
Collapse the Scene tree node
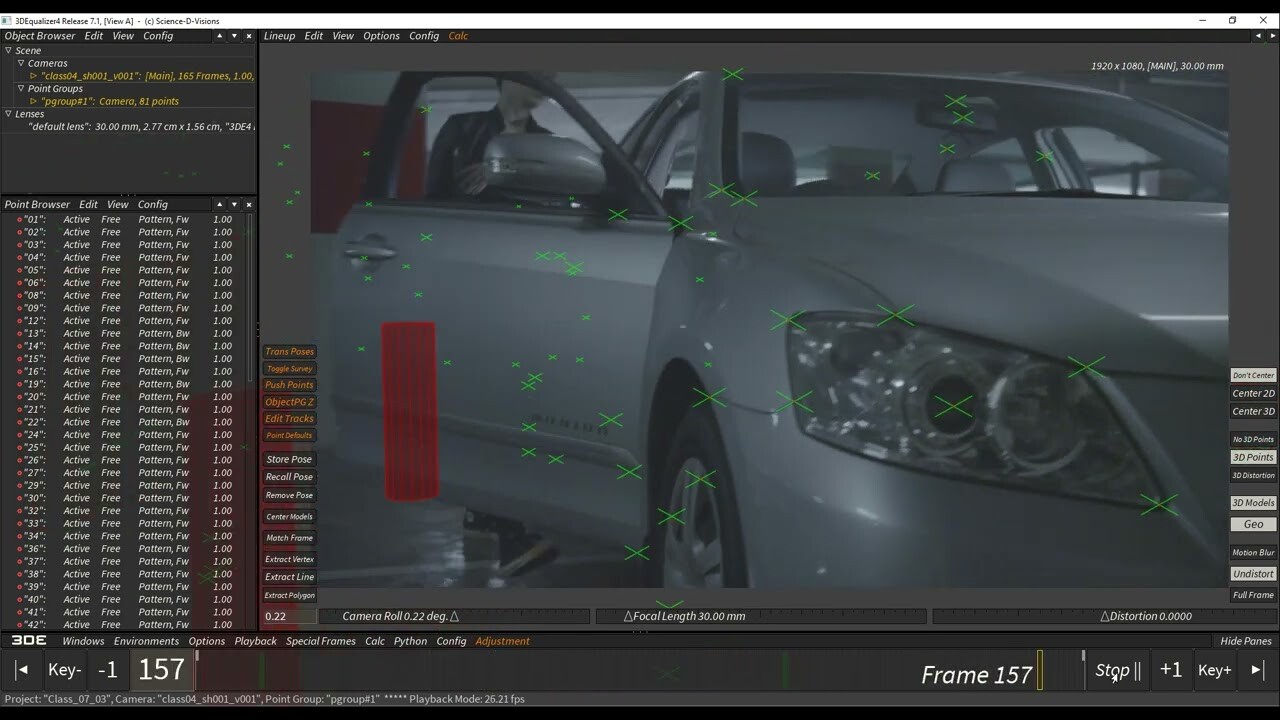pyautogui.click(x=8, y=50)
